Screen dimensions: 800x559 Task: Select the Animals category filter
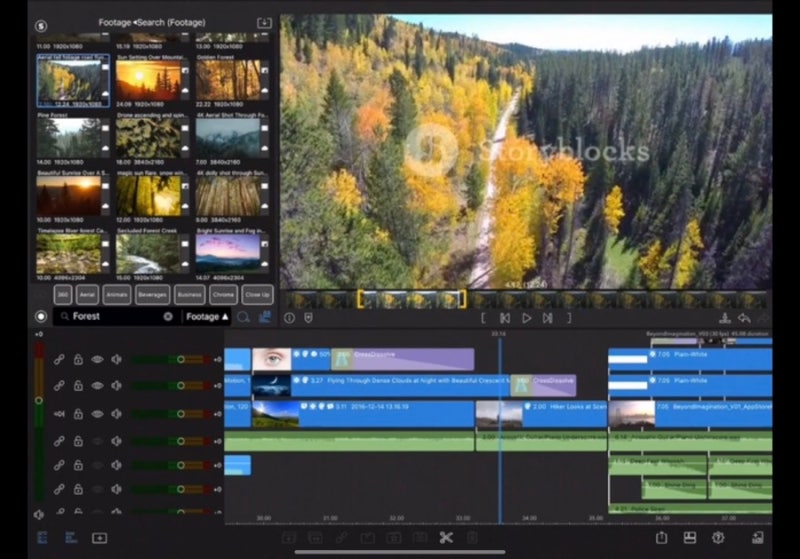tap(117, 295)
